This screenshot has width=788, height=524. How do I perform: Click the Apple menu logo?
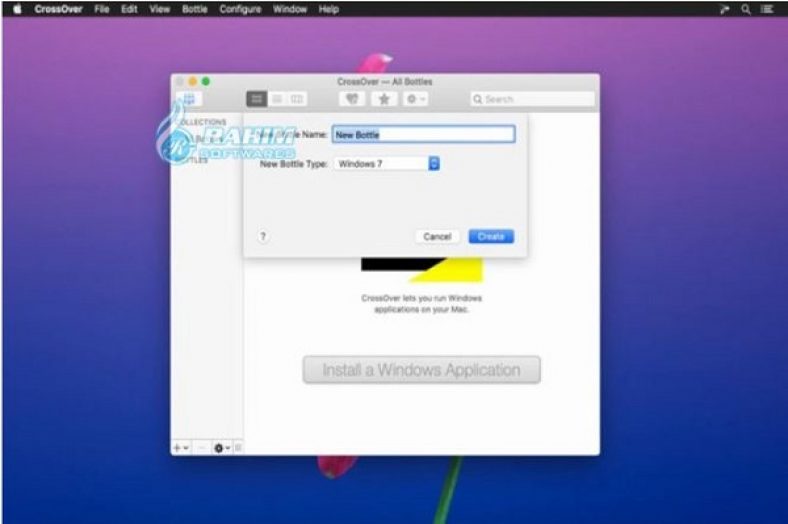17,9
